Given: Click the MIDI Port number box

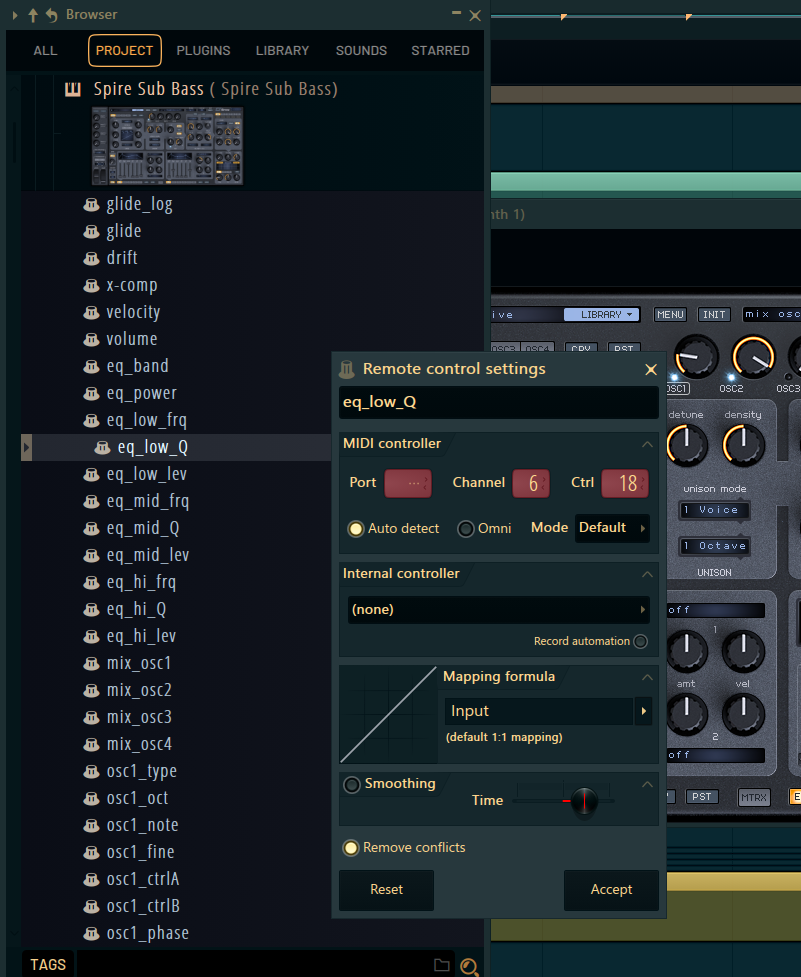Looking at the screenshot, I should (x=408, y=484).
